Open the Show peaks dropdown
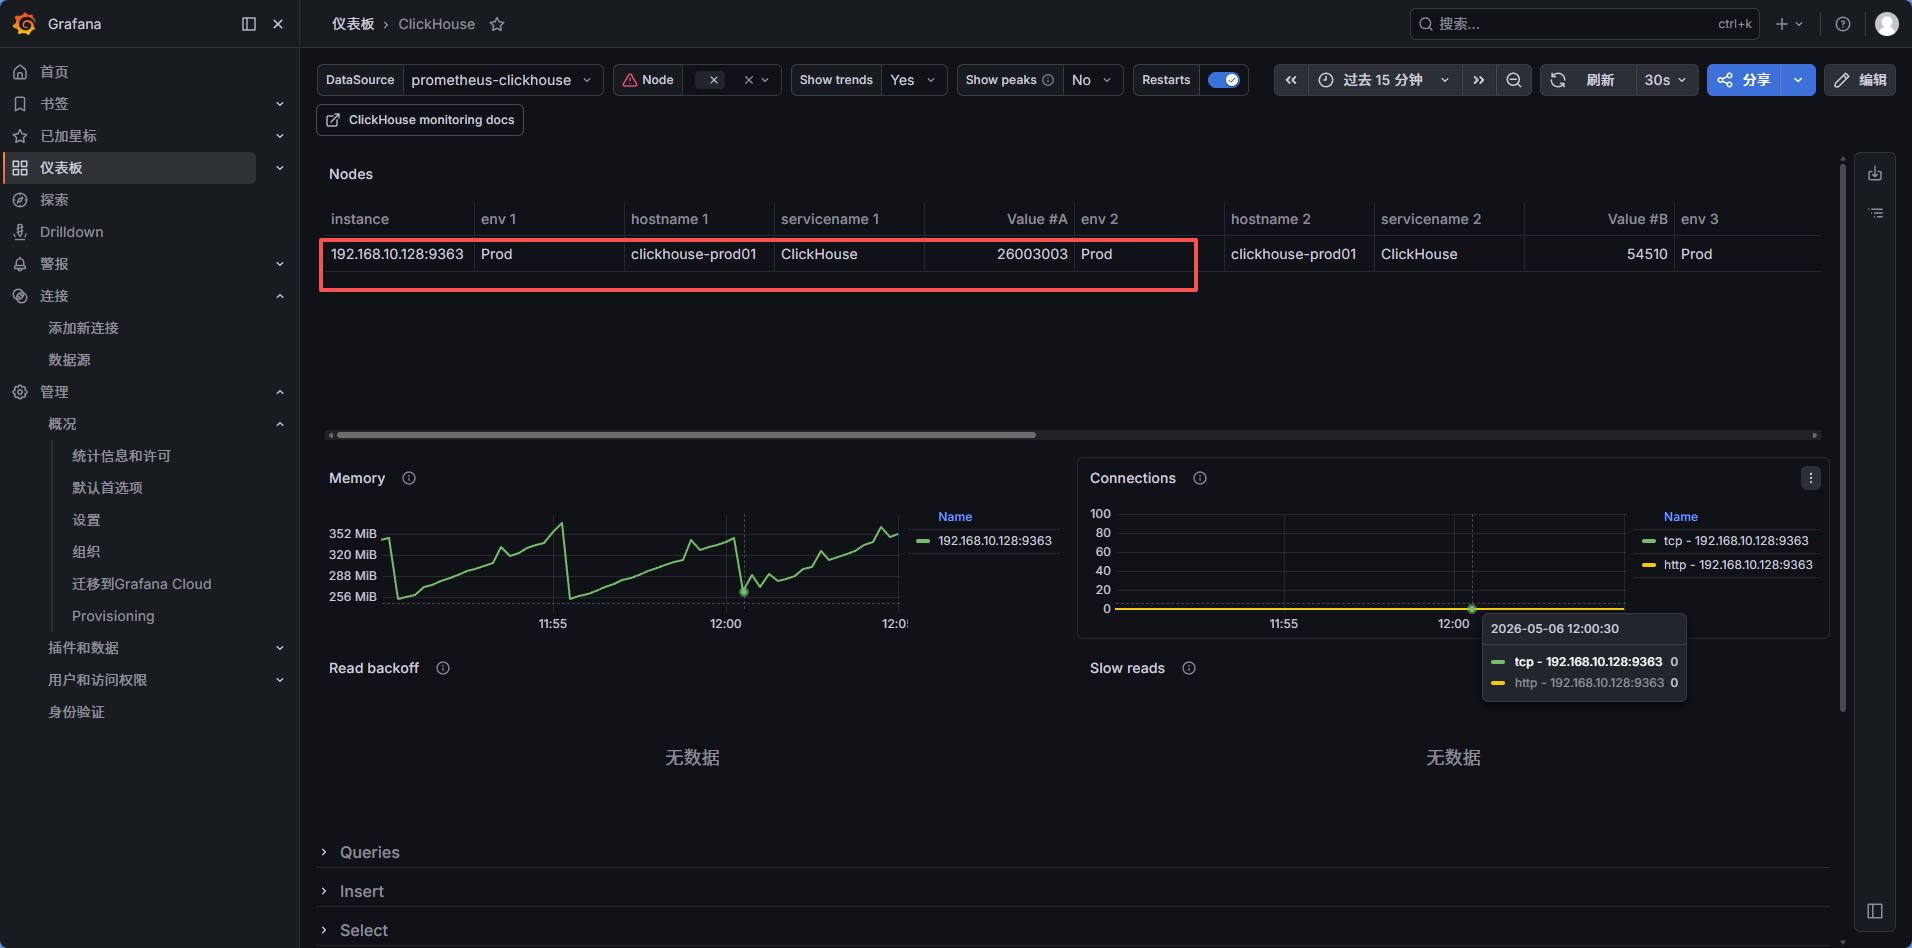This screenshot has width=1912, height=948. click(x=1093, y=80)
